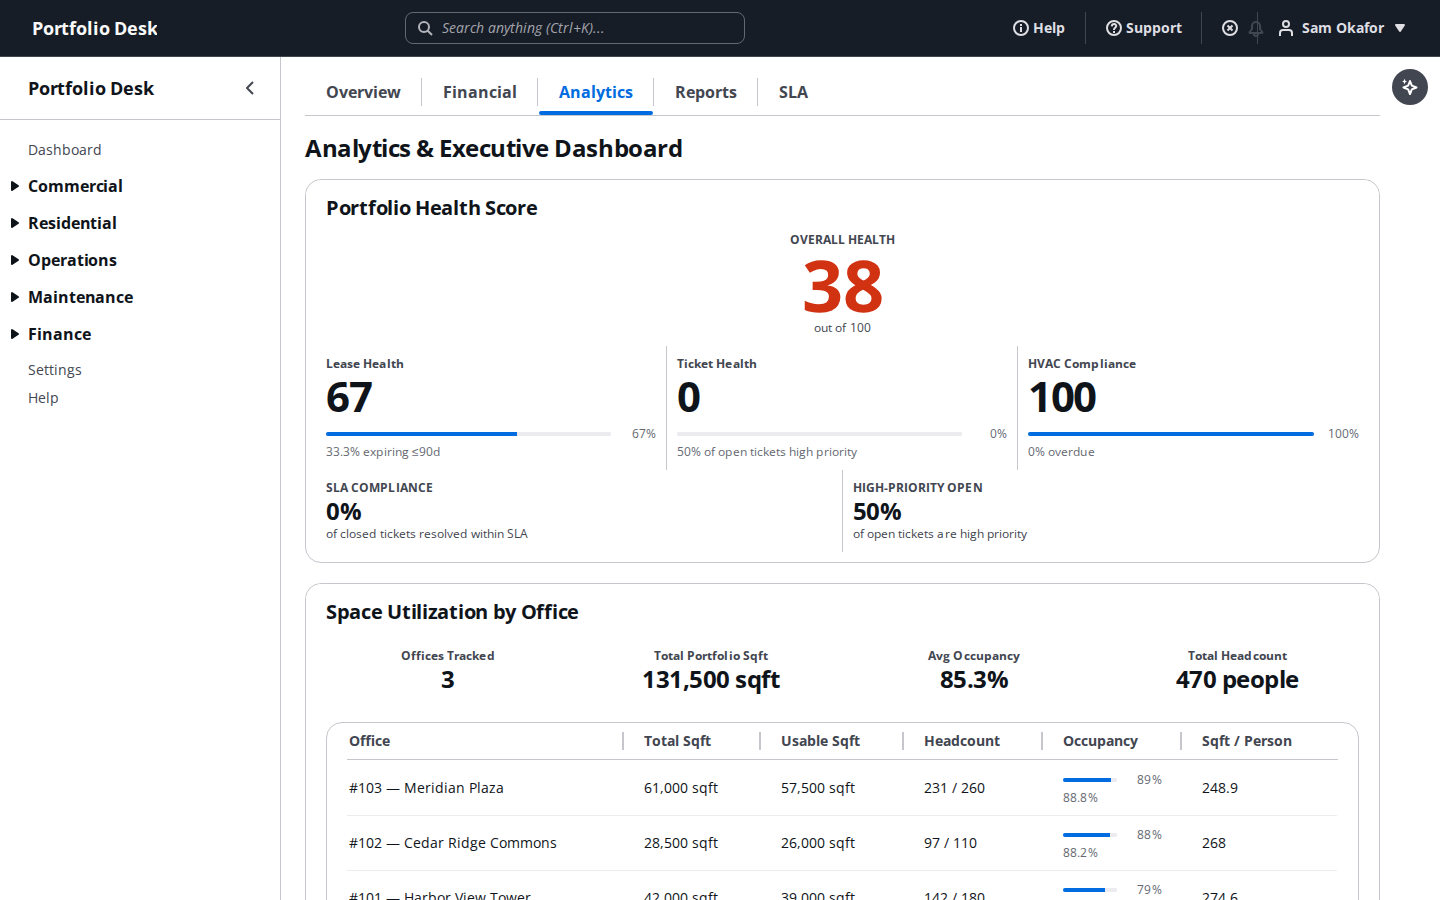The height and width of the screenshot is (900, 1440).
Task: Click the Total Sqft column header
Action: pos(677,741)
